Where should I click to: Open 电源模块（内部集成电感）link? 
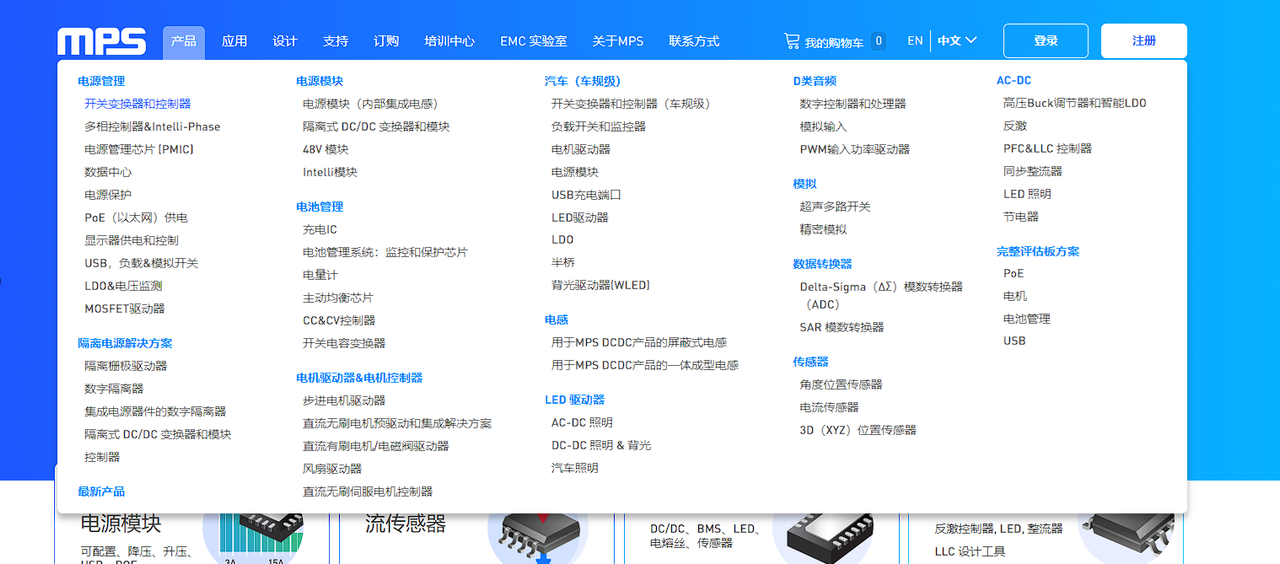(371, 104)
